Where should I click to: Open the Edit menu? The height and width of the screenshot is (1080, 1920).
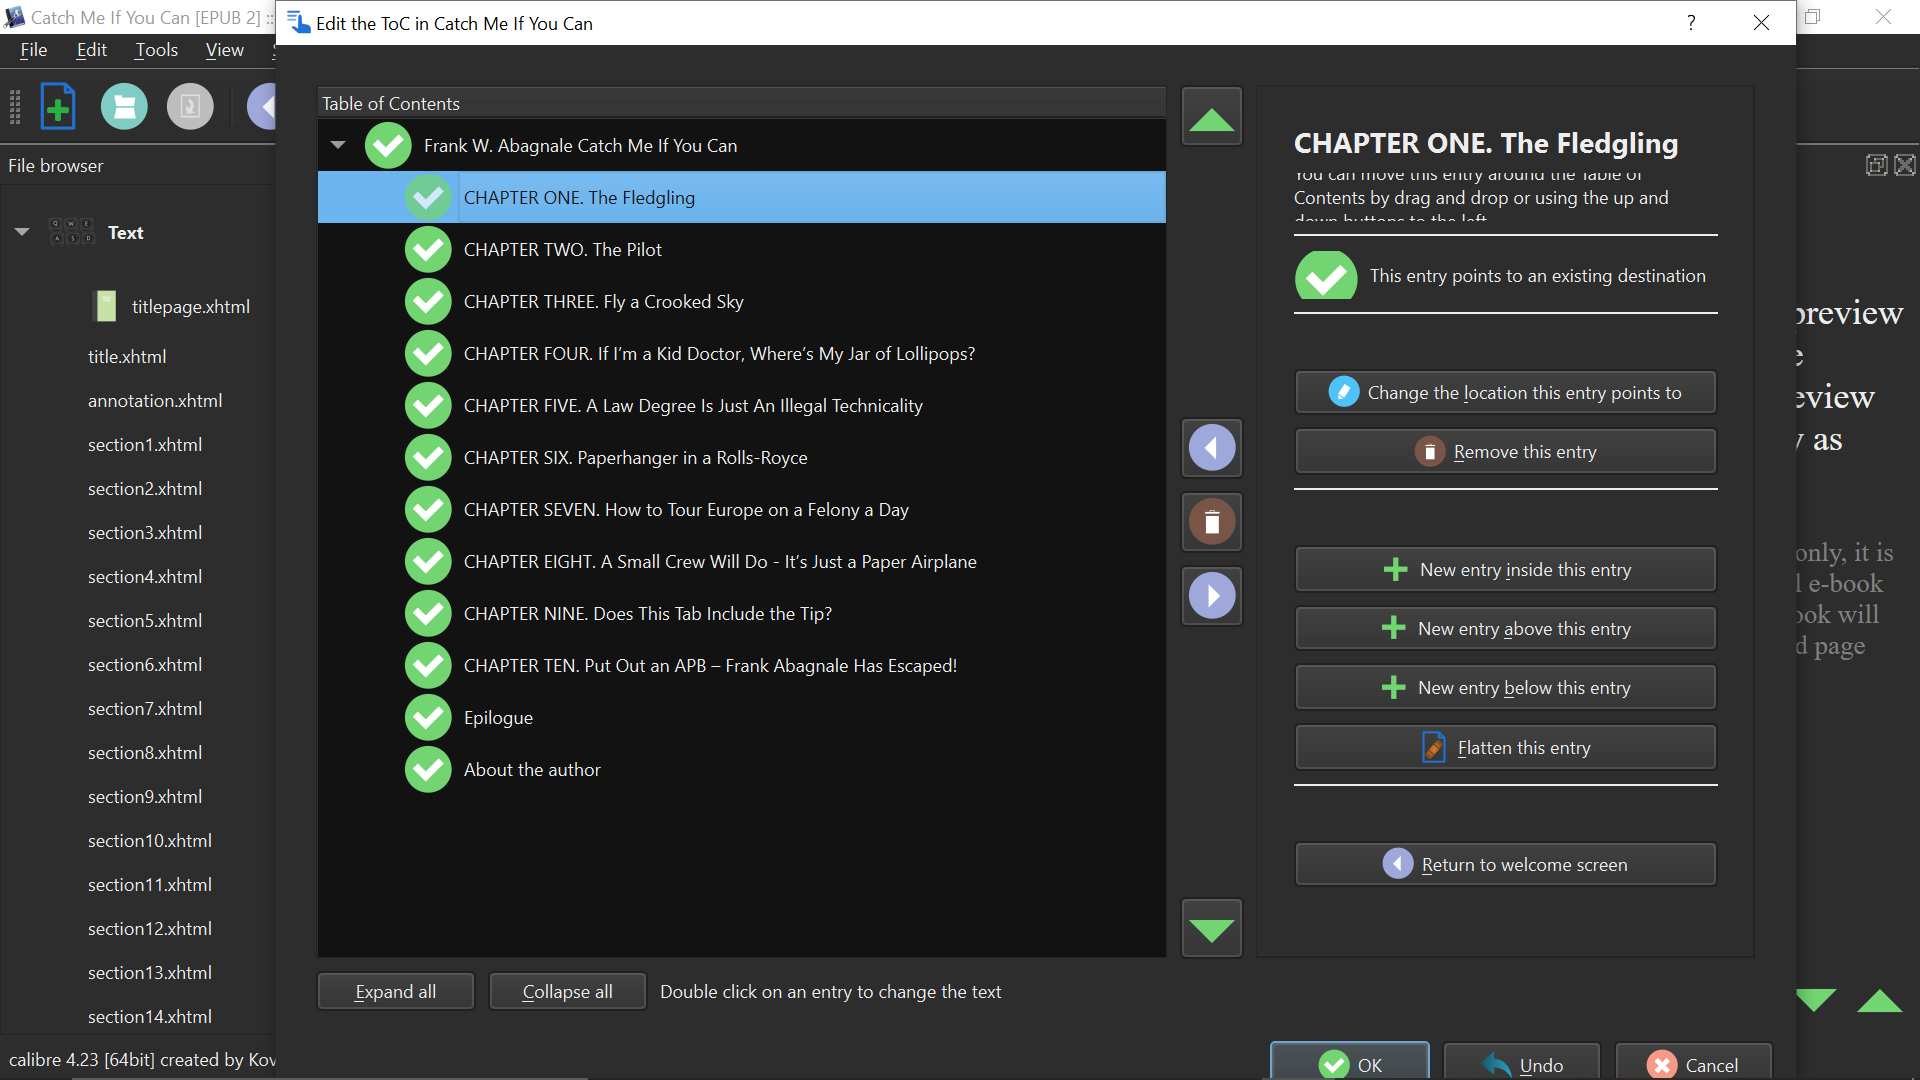[91, 50]
